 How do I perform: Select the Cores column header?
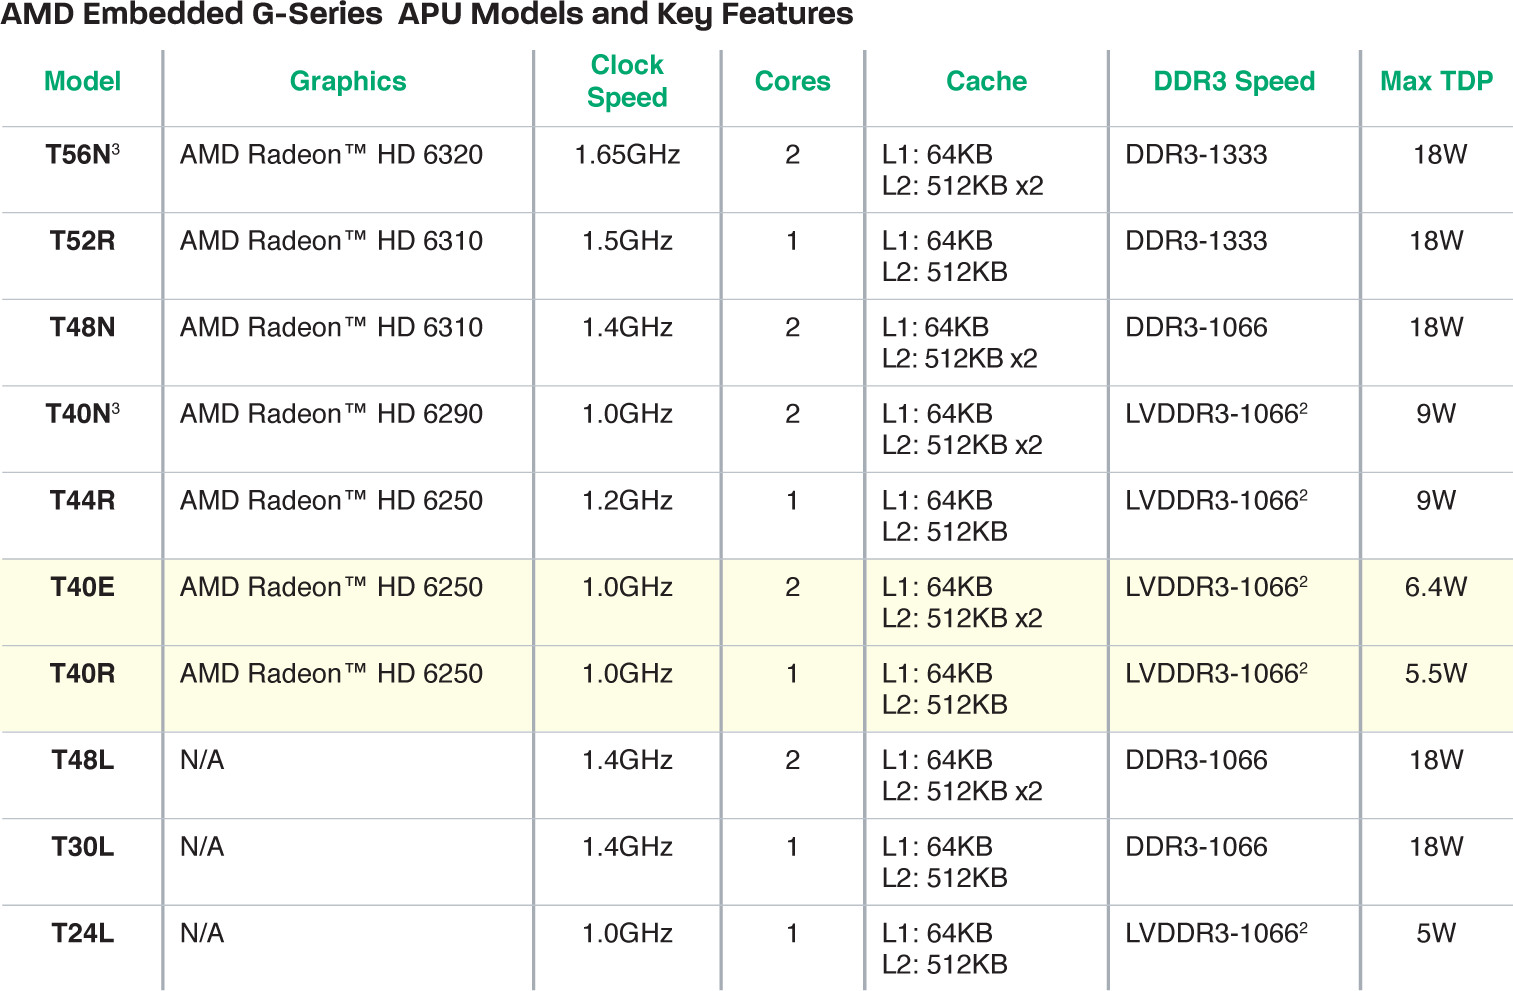(x=792, y=81)
